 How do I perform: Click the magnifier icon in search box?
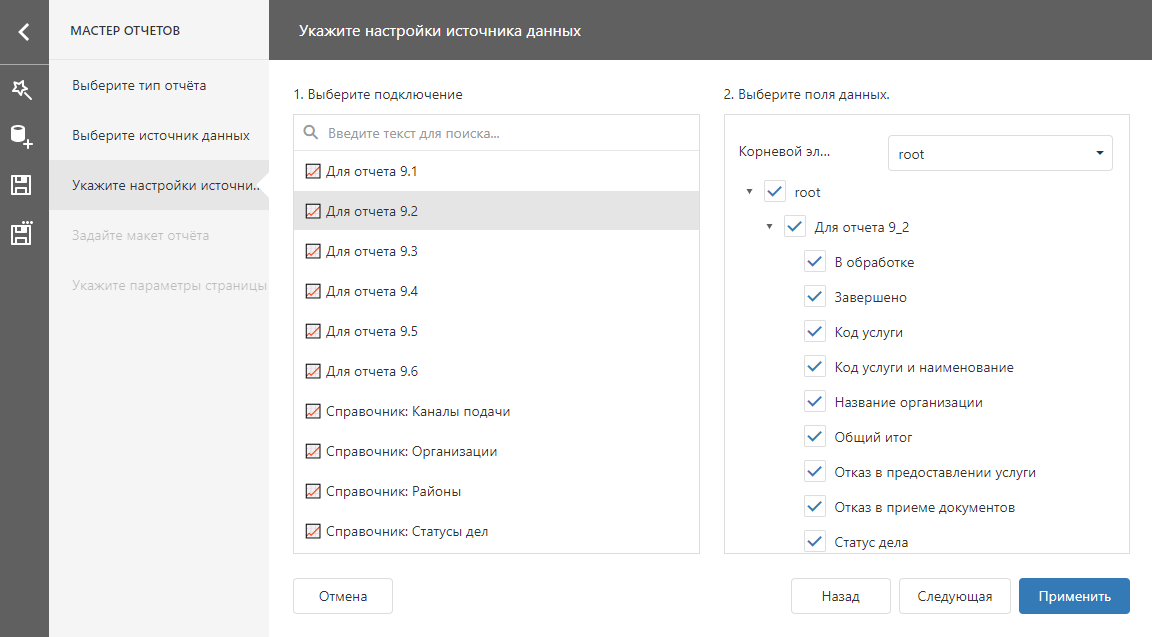click(x=311, y=133)
